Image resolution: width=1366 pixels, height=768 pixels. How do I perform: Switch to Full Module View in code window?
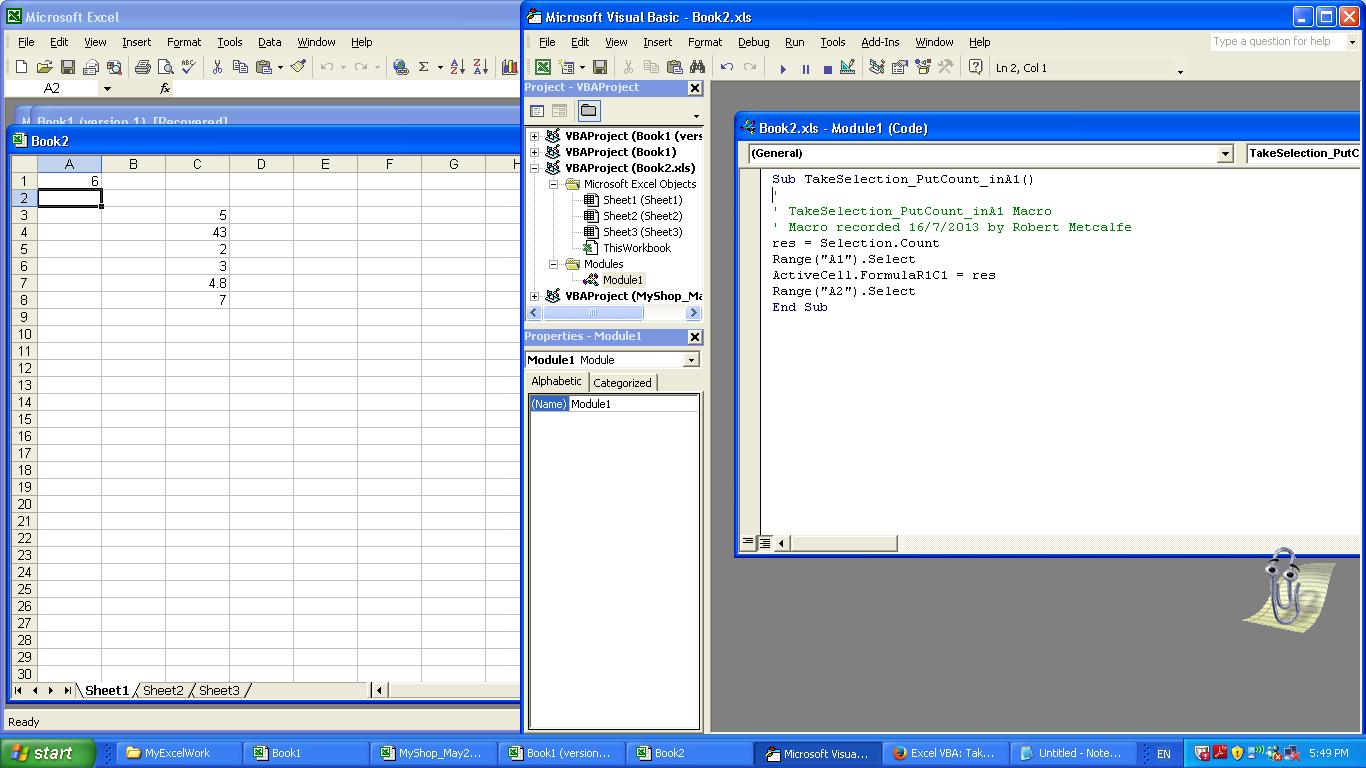(764, 542)
